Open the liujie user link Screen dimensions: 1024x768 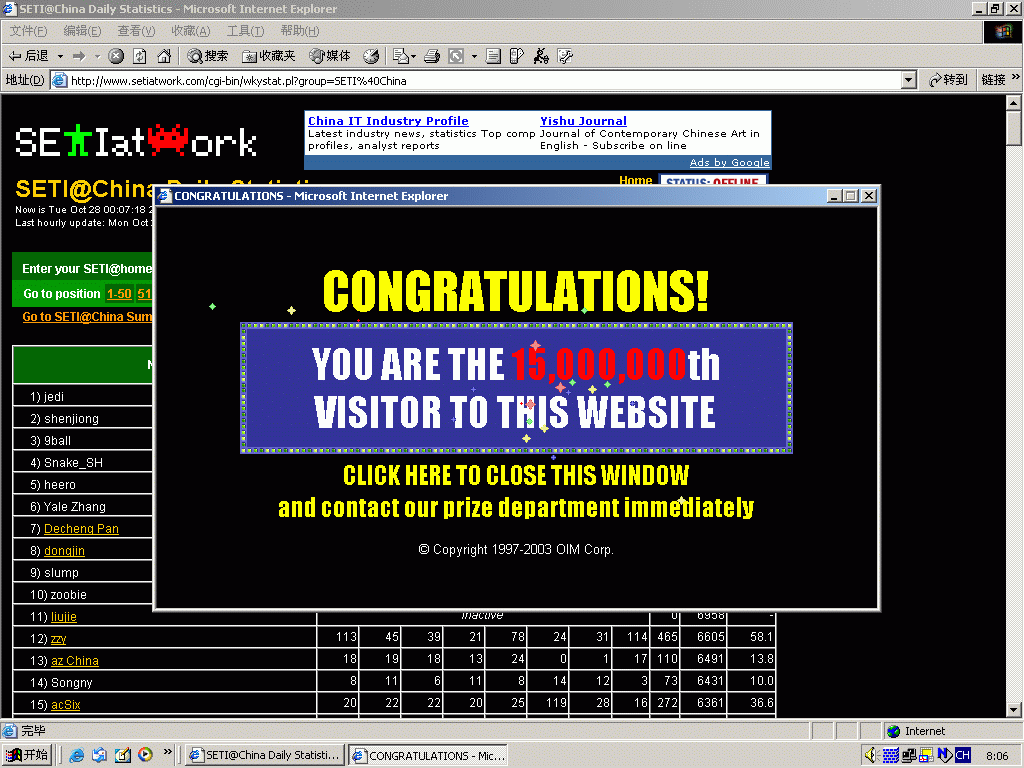click(x=63, y=616)
